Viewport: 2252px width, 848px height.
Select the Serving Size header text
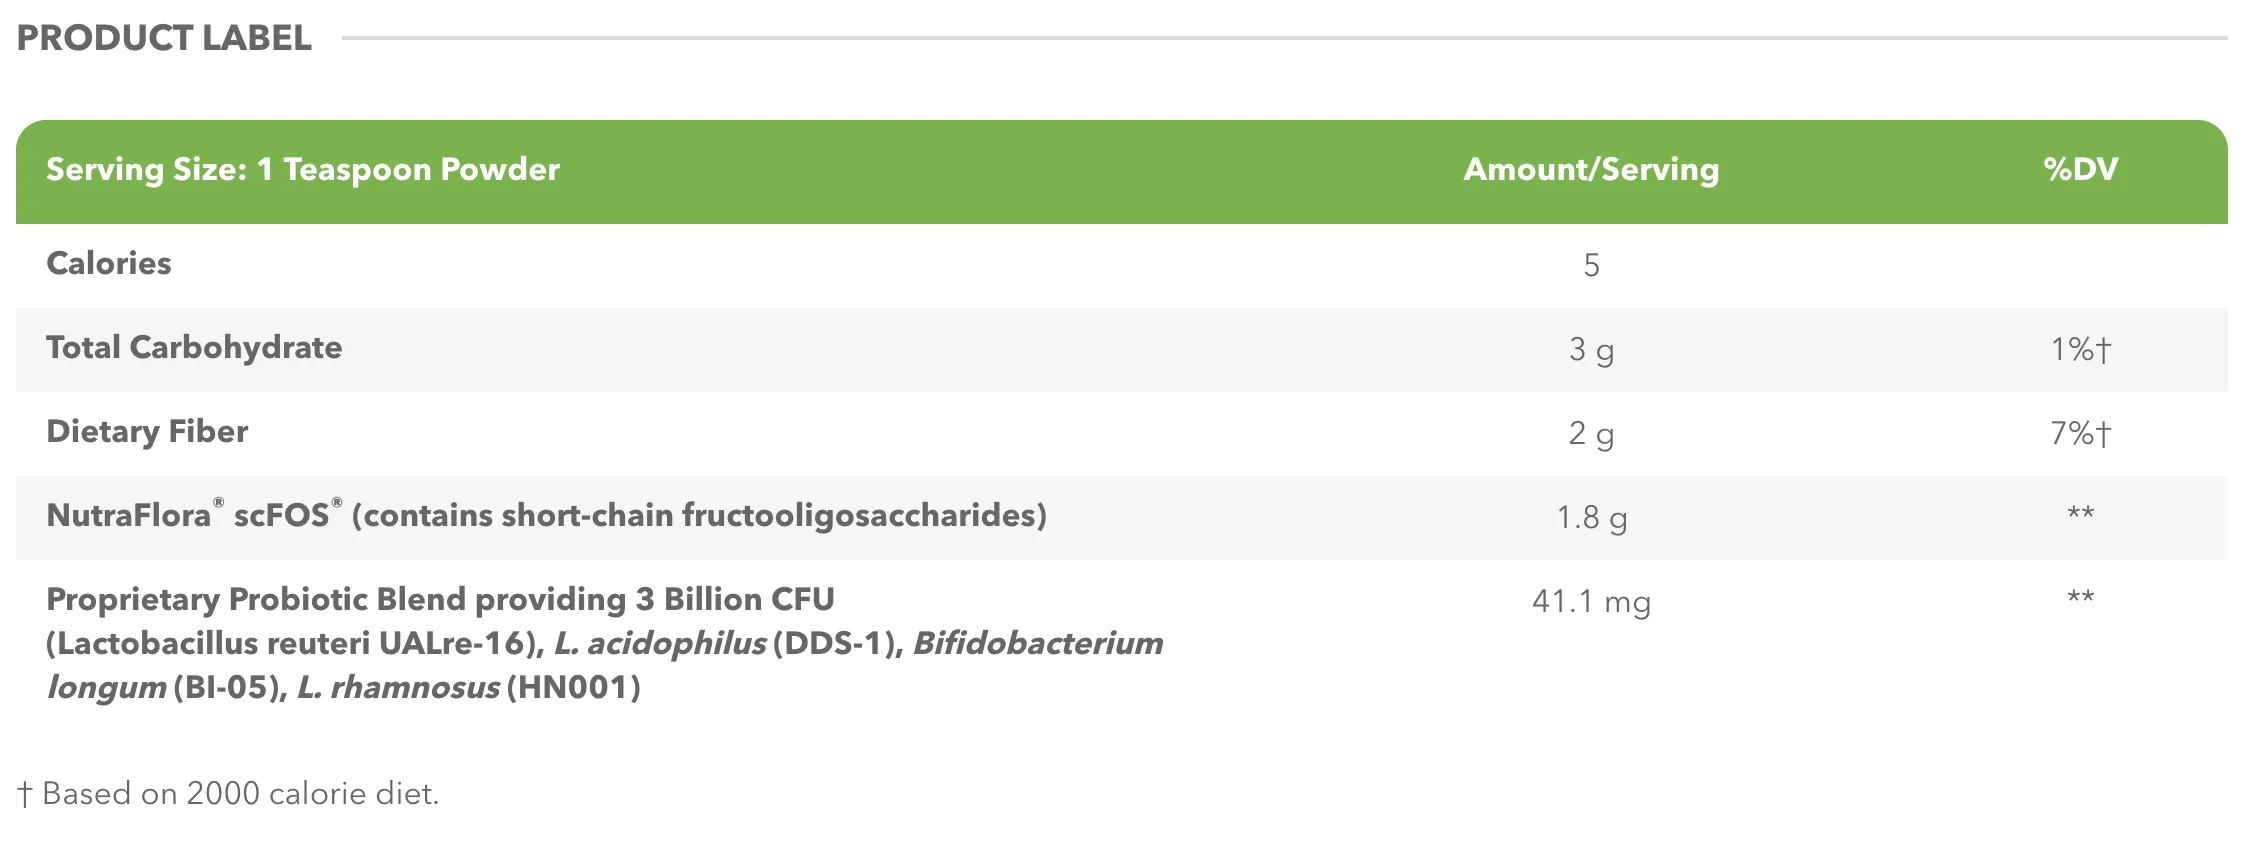[x=303, y=169]
